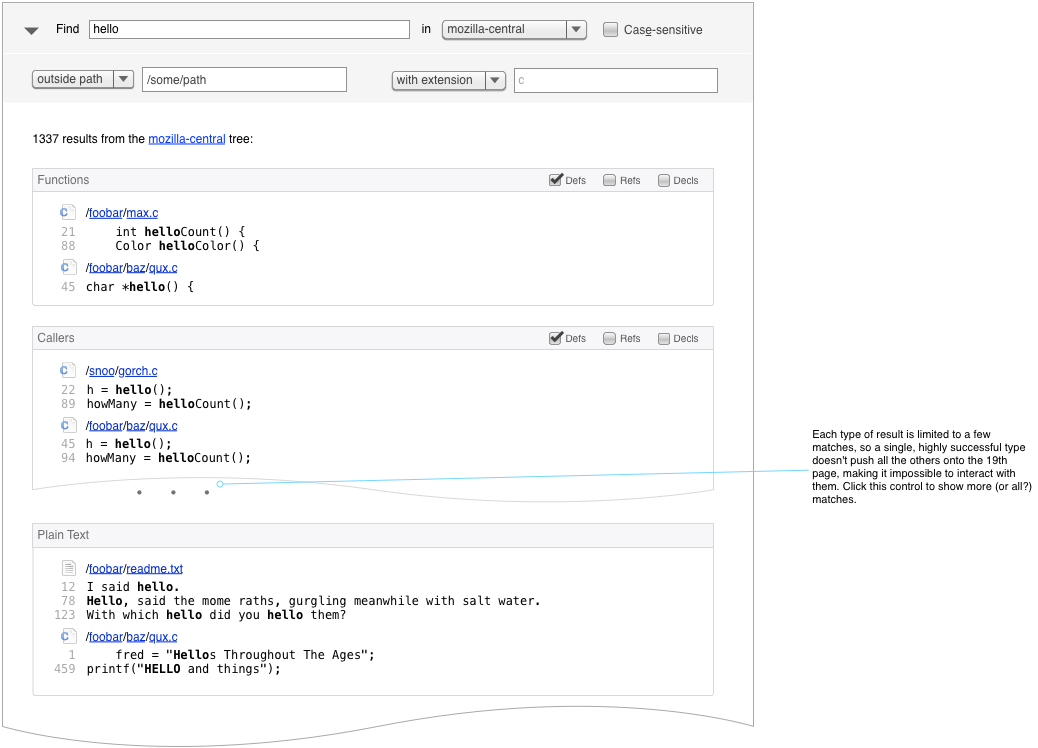Viewport: 1038px width, 748px height.
Task: Open the outside path dropdown
Action: [x=83, y=79]
